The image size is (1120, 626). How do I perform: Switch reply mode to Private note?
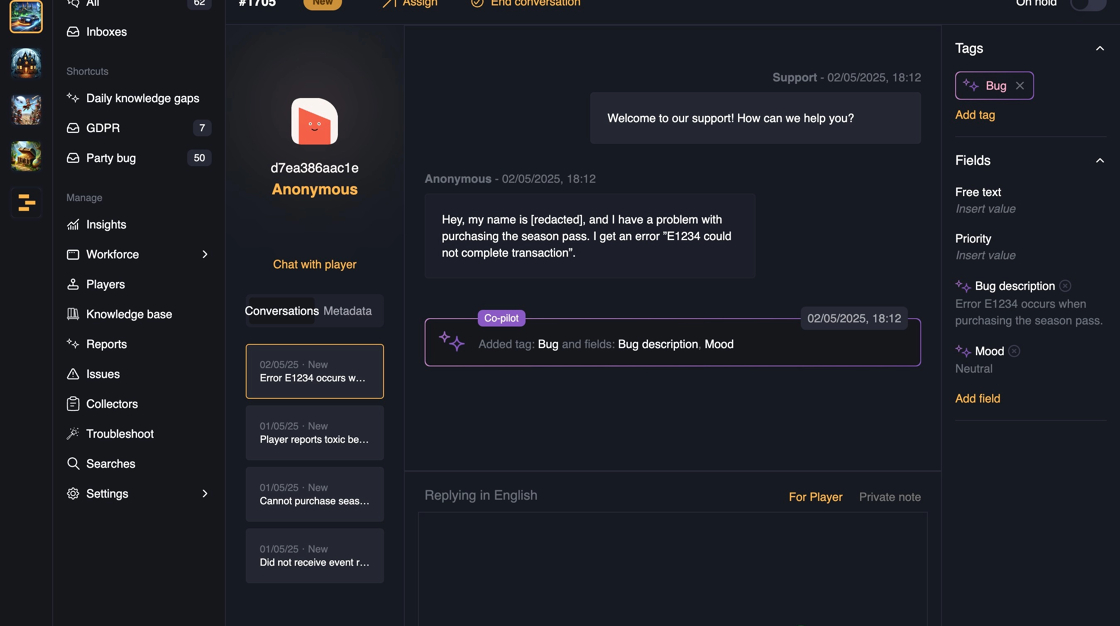click(889, 497)
